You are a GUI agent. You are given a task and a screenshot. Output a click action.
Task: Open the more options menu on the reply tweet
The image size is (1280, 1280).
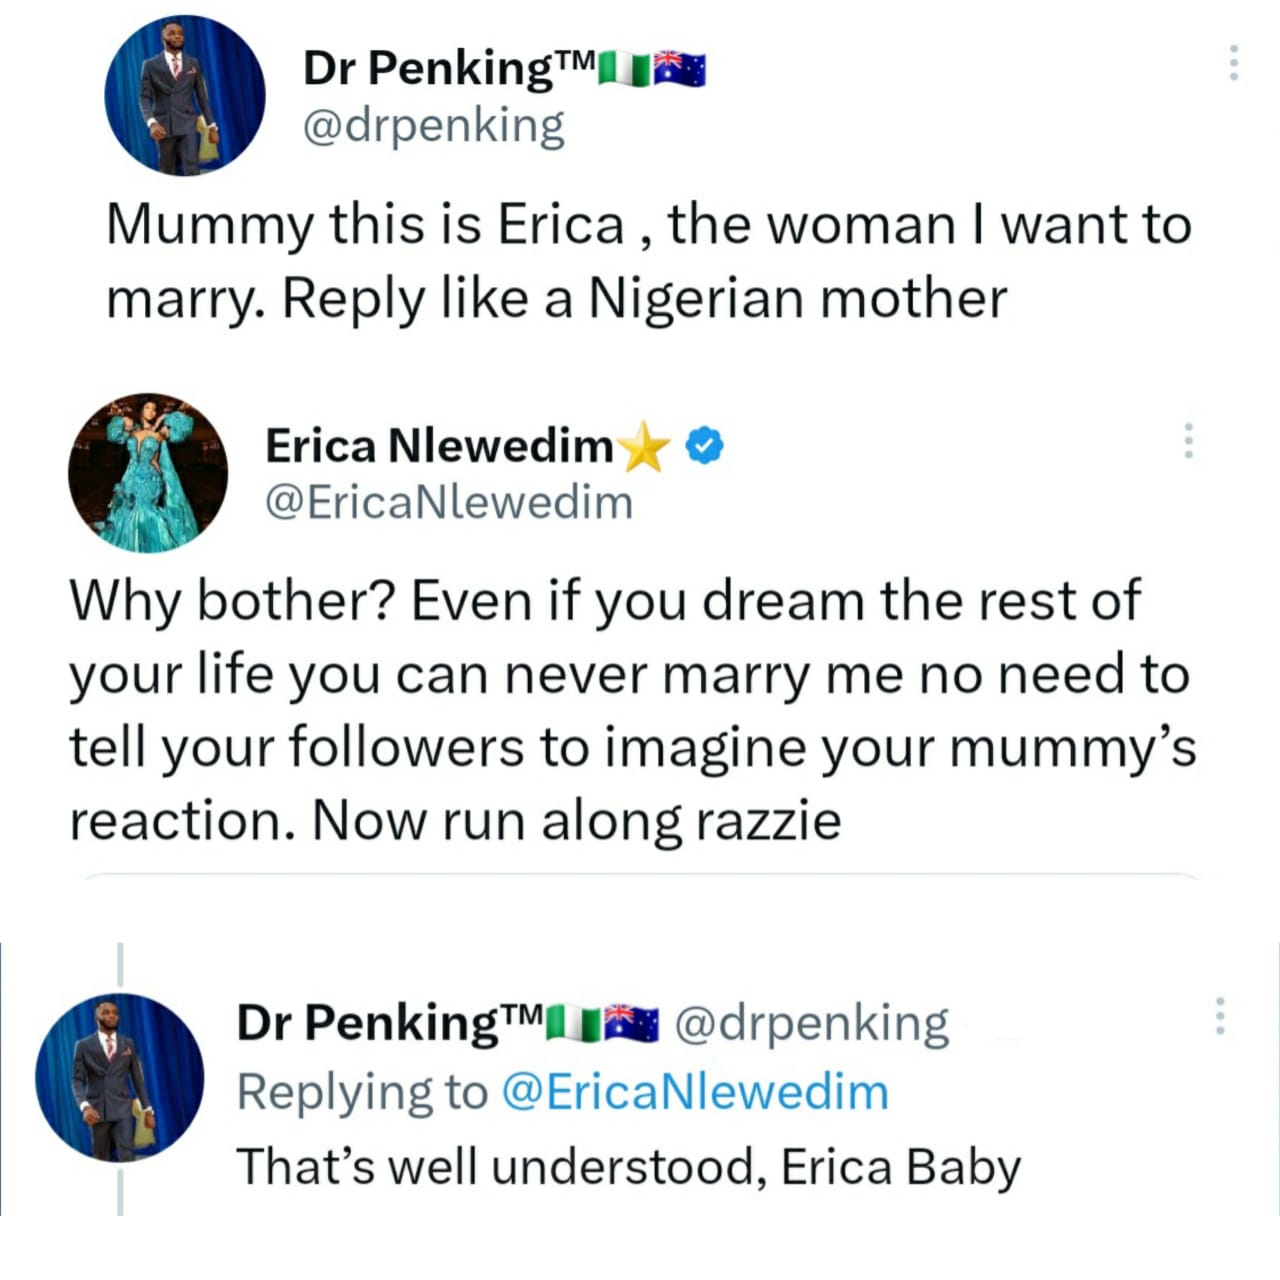1219,1015
